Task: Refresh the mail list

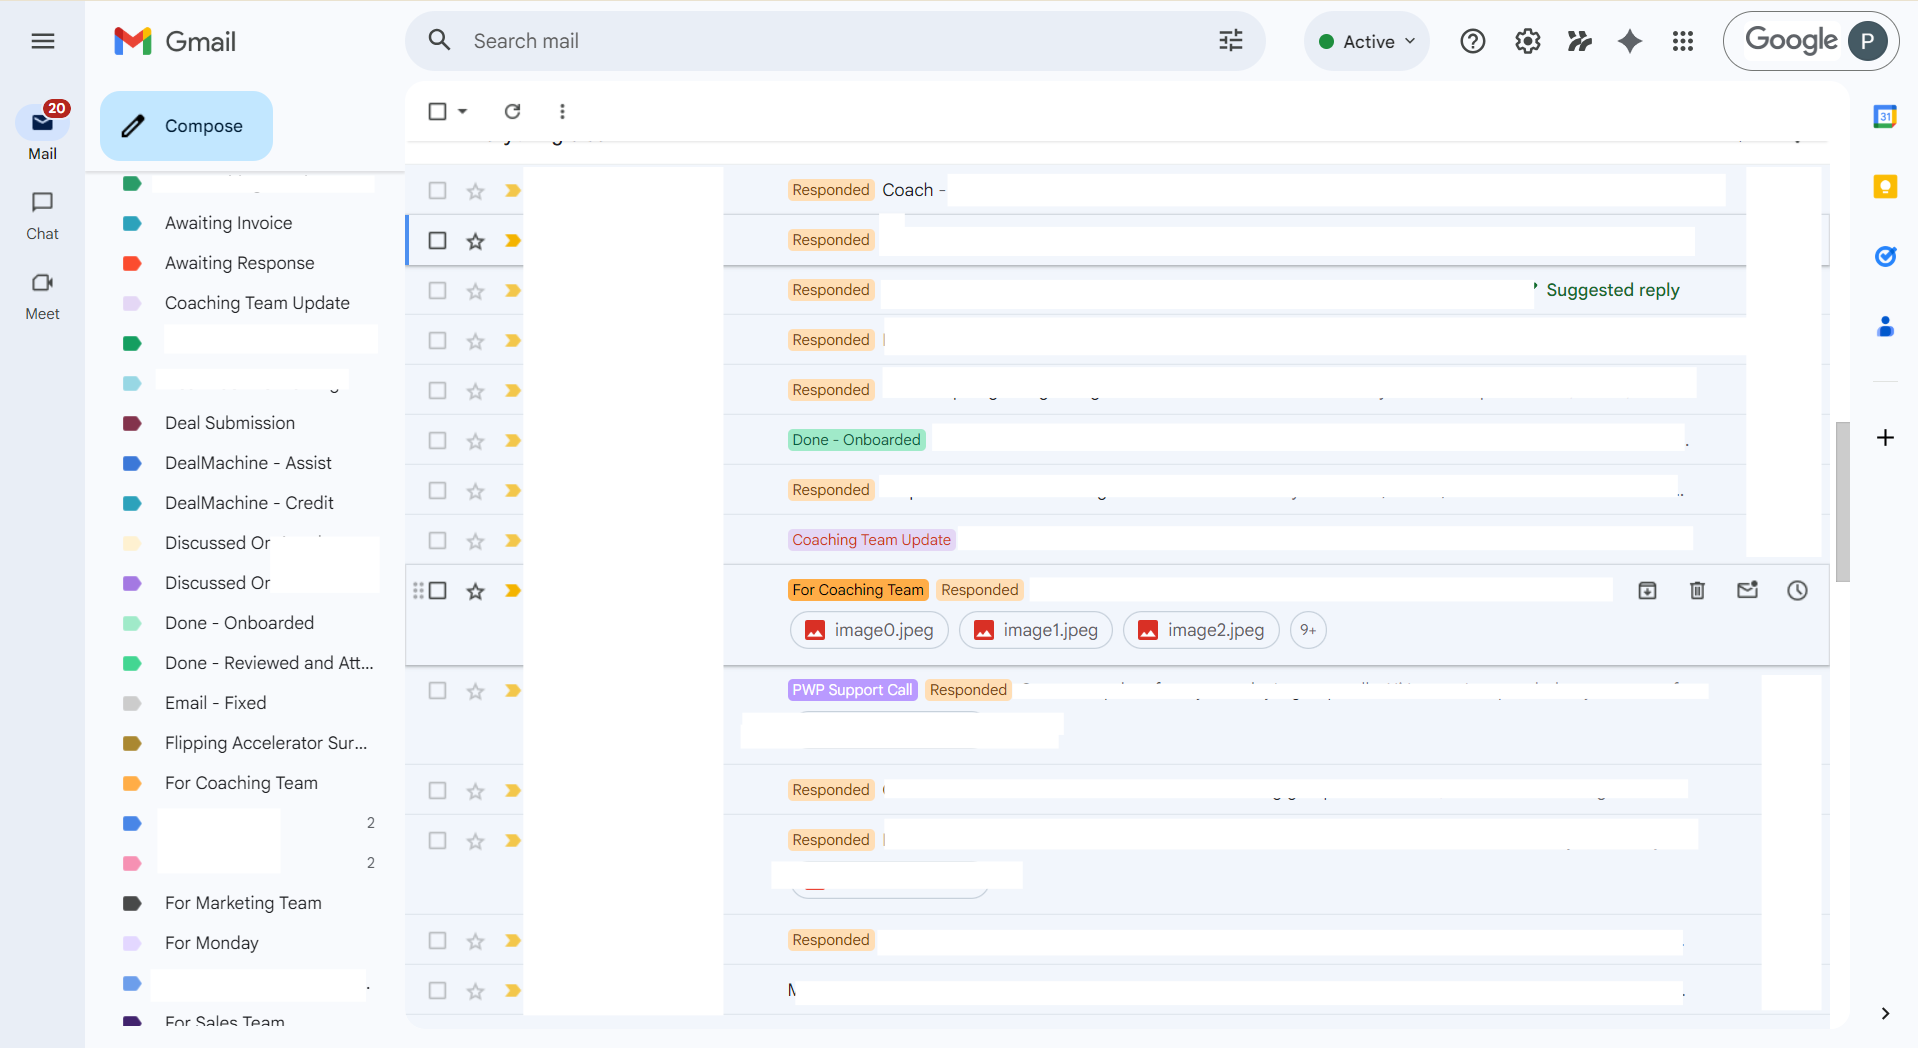Action: pyautogui.click(x=512, y=111)
